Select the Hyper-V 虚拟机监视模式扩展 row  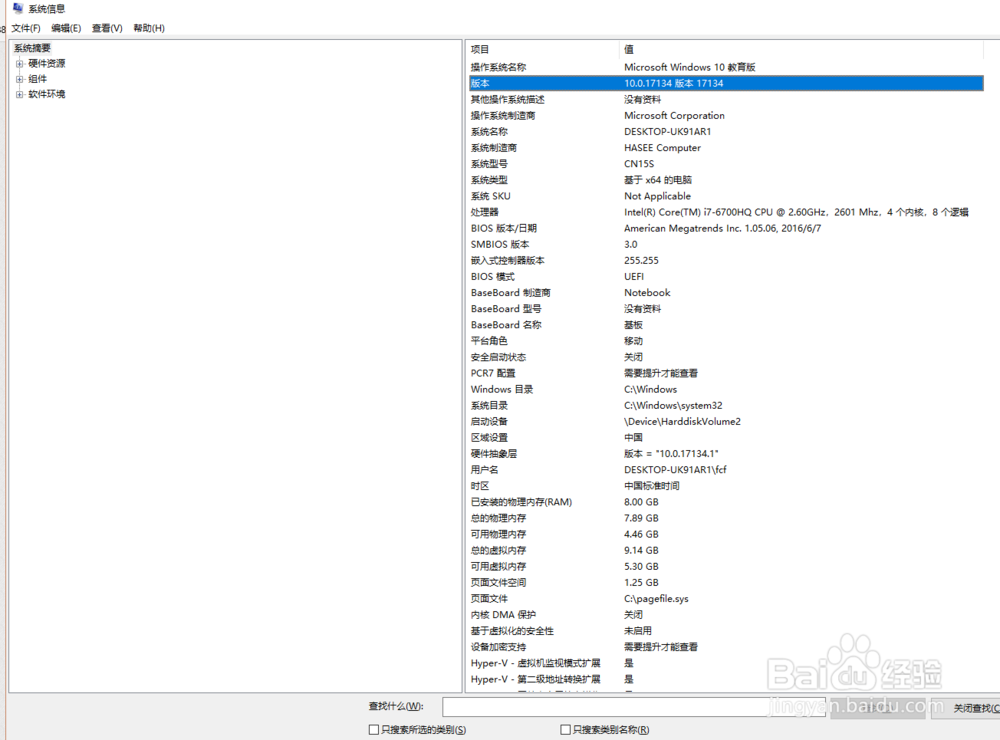pos(726,663)
